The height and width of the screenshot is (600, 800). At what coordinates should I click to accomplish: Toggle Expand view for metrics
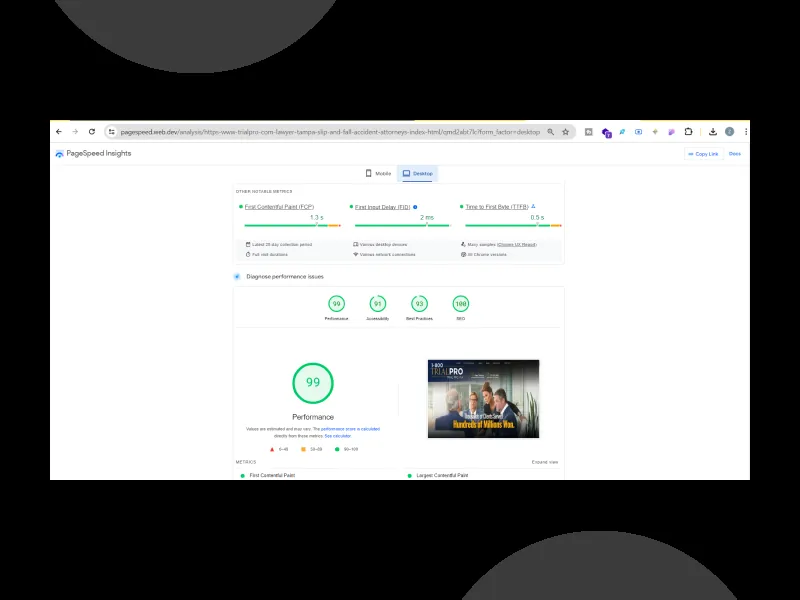pyautogui.click(x=545, y=462)
